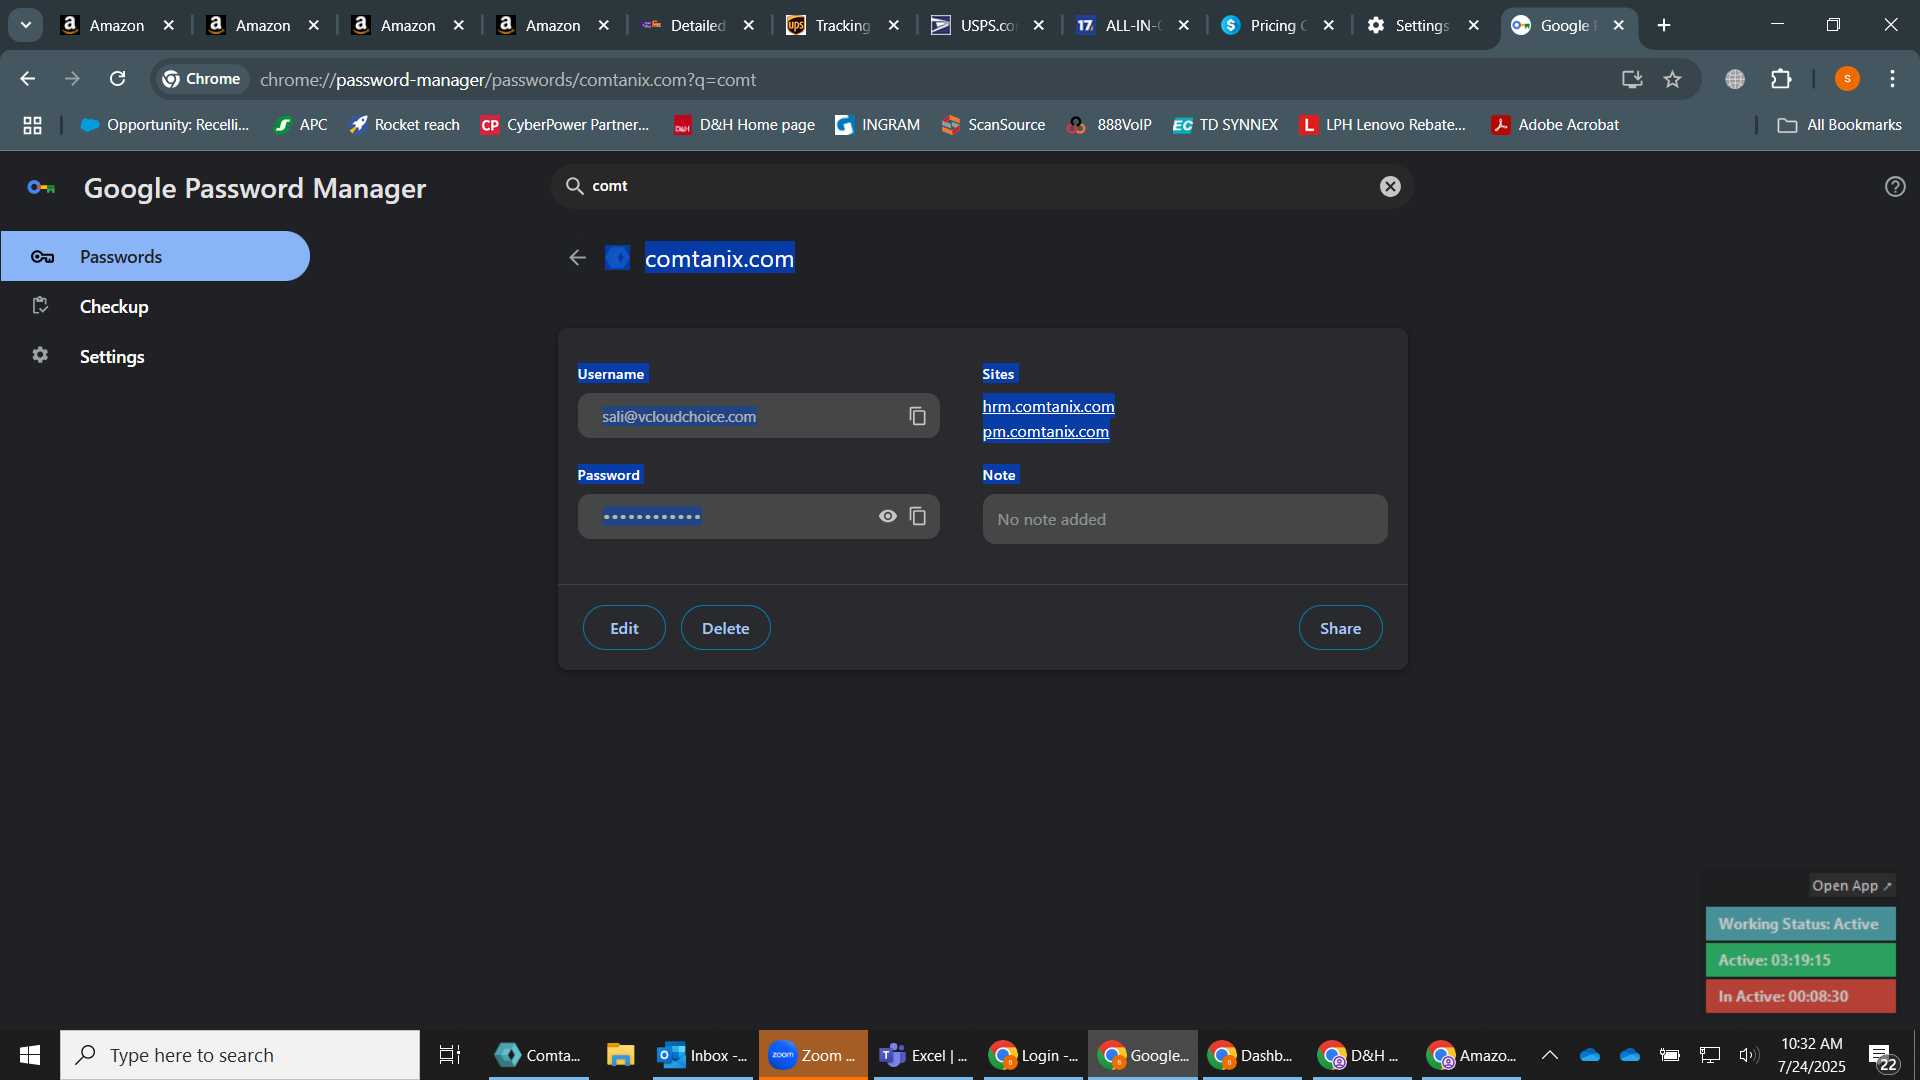Edit the comtanix.com credentials
The width and height of the screenshot is (1920, 1080).
click(x=624, y=628)
